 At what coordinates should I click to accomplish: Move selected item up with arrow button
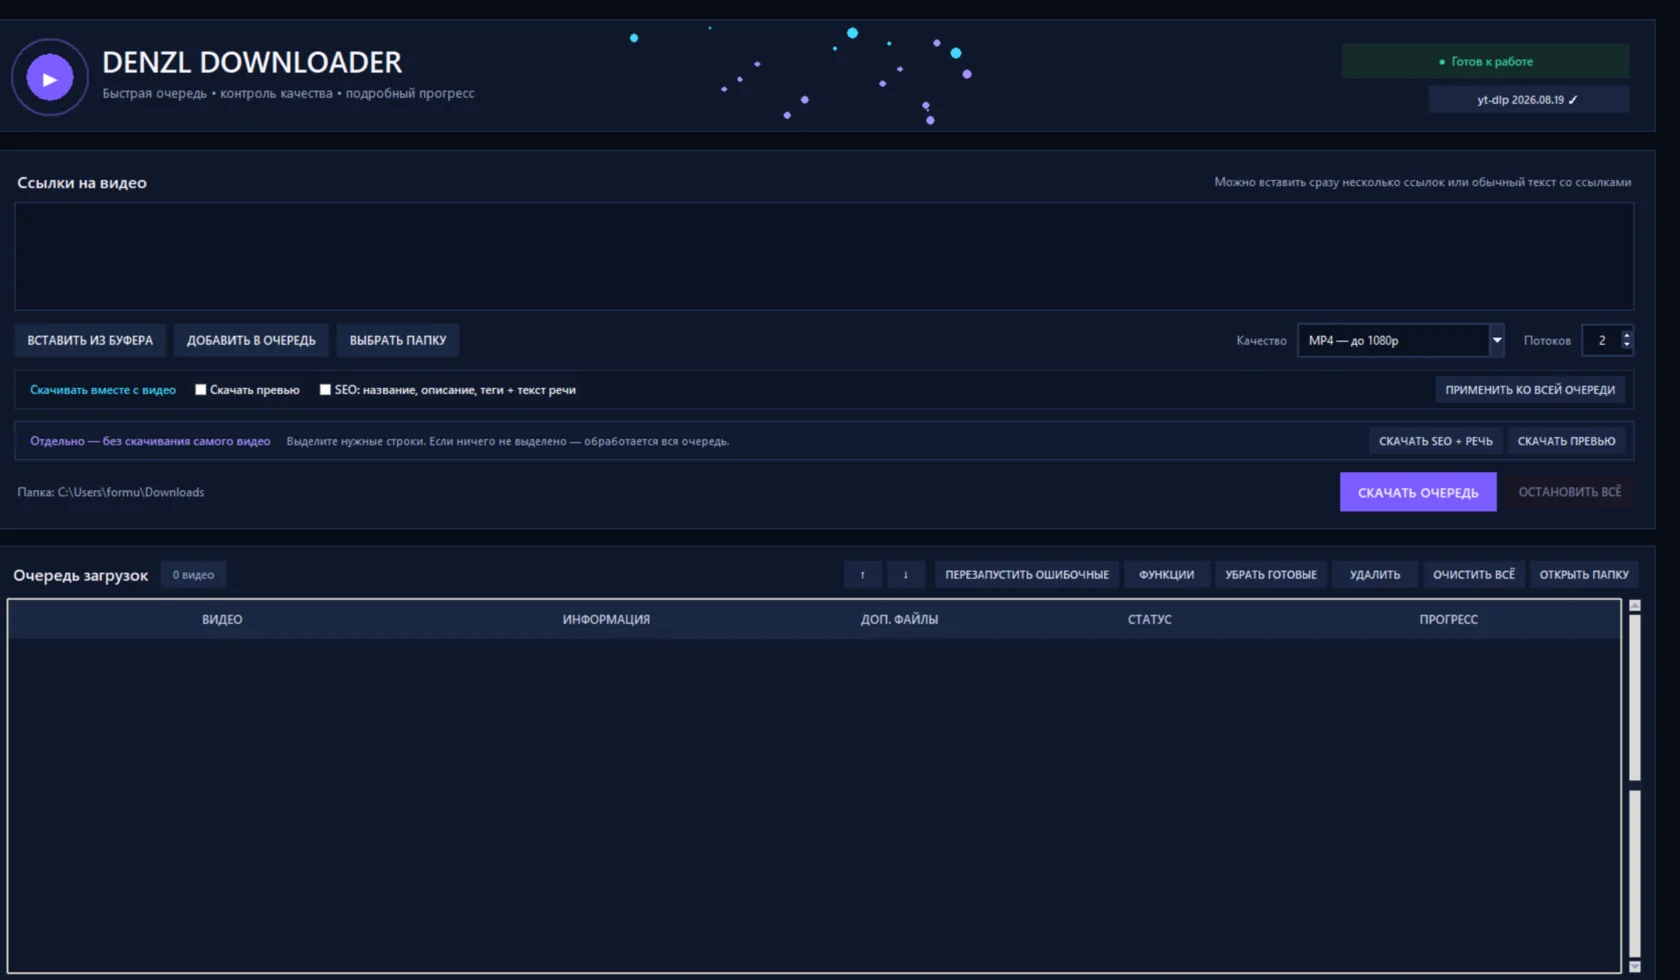click(863, 574)
